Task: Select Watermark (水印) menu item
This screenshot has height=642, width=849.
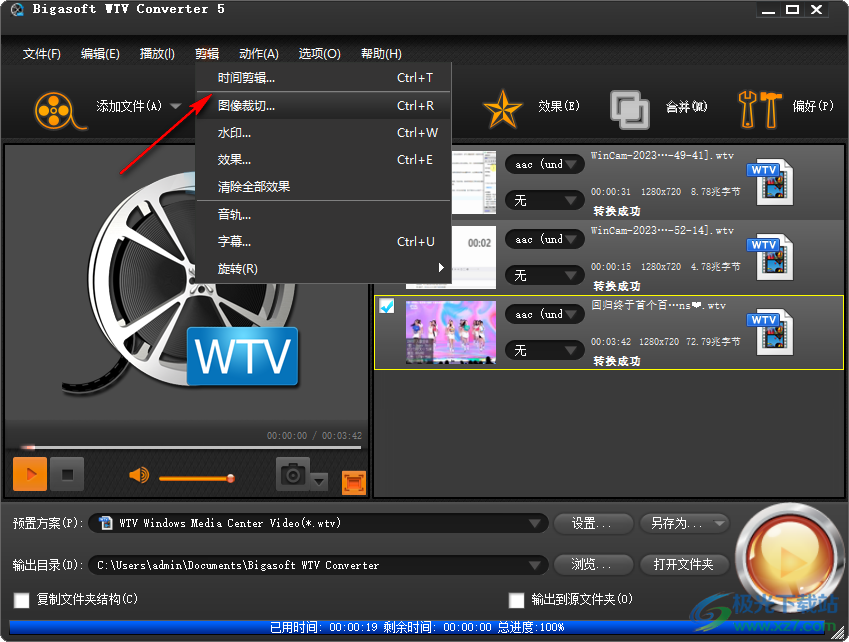Action: point(323,133)
